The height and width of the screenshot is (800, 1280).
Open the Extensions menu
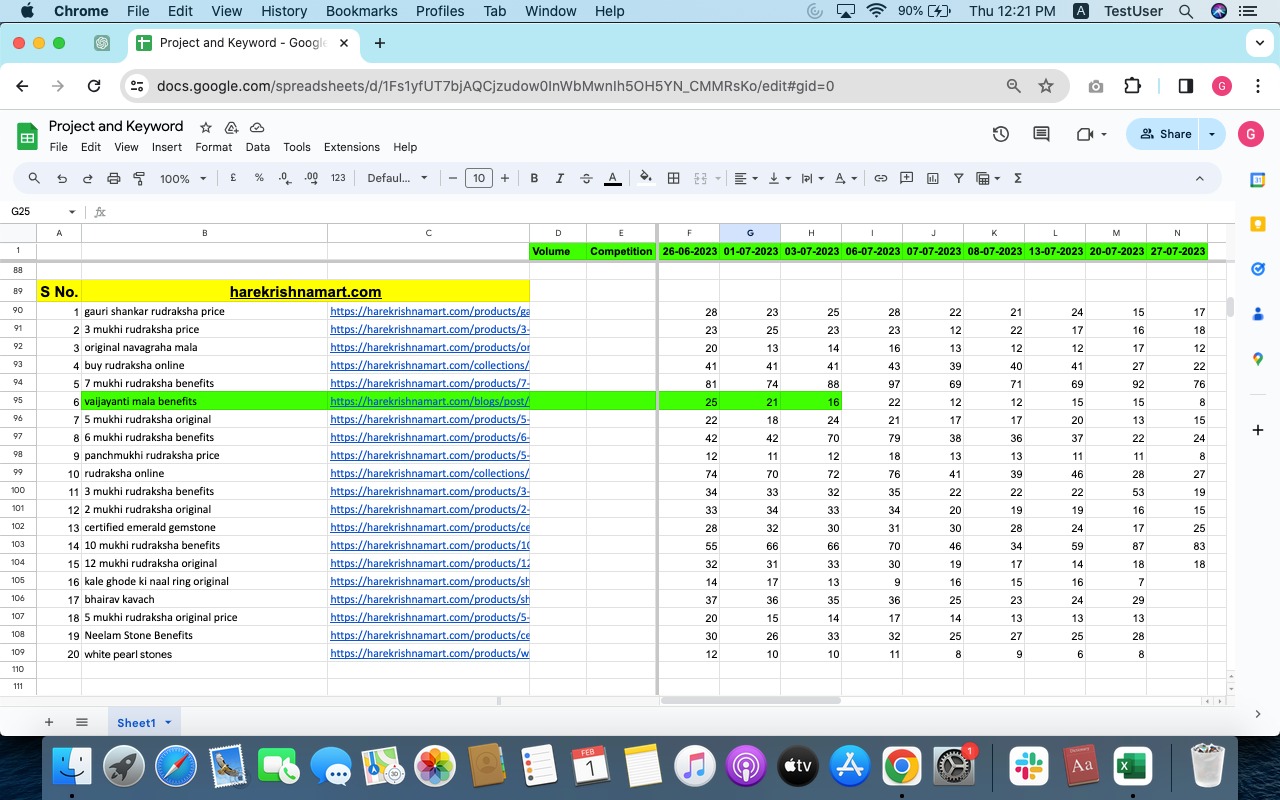(351, 147)
